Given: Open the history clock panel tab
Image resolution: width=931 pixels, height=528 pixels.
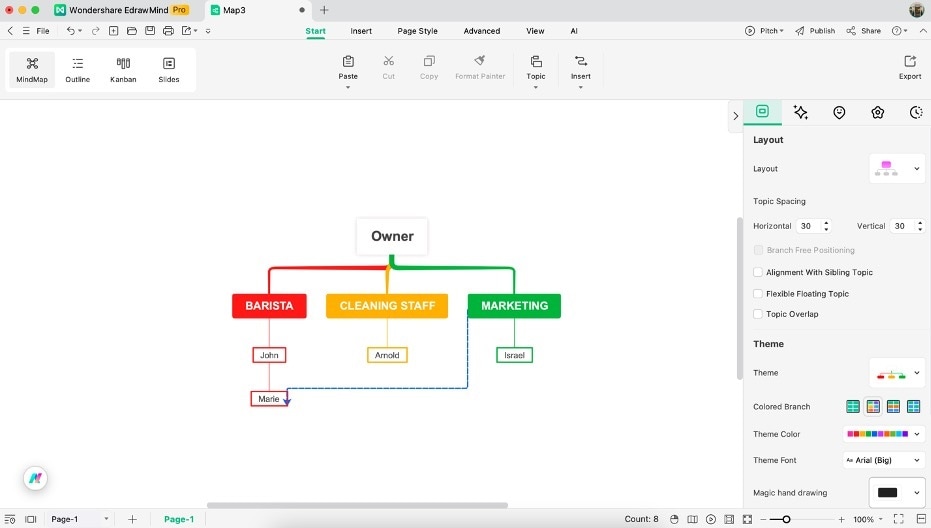Looking at the screenshot, I should coord(916,112).
